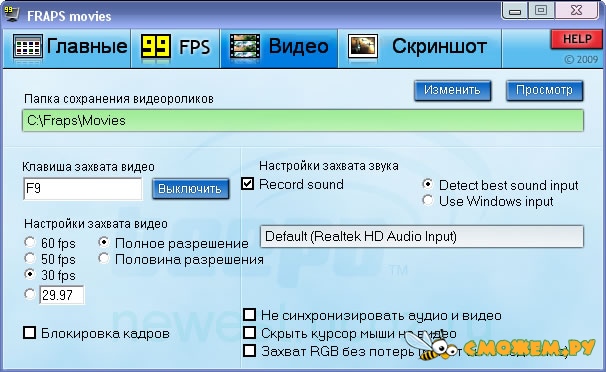Click the Выключить hotkey button
This screenshot has width=606, height=372.
coord(191,189)
